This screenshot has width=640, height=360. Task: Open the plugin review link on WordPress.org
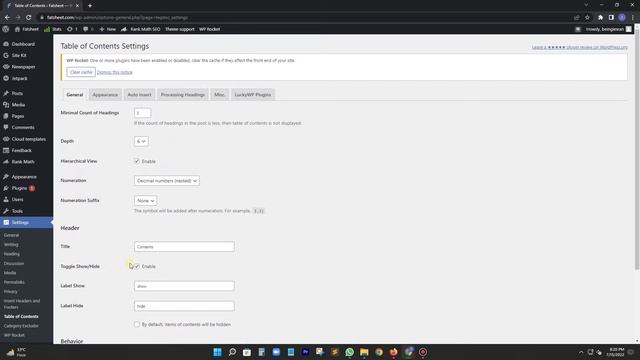[x=580, y=47]
